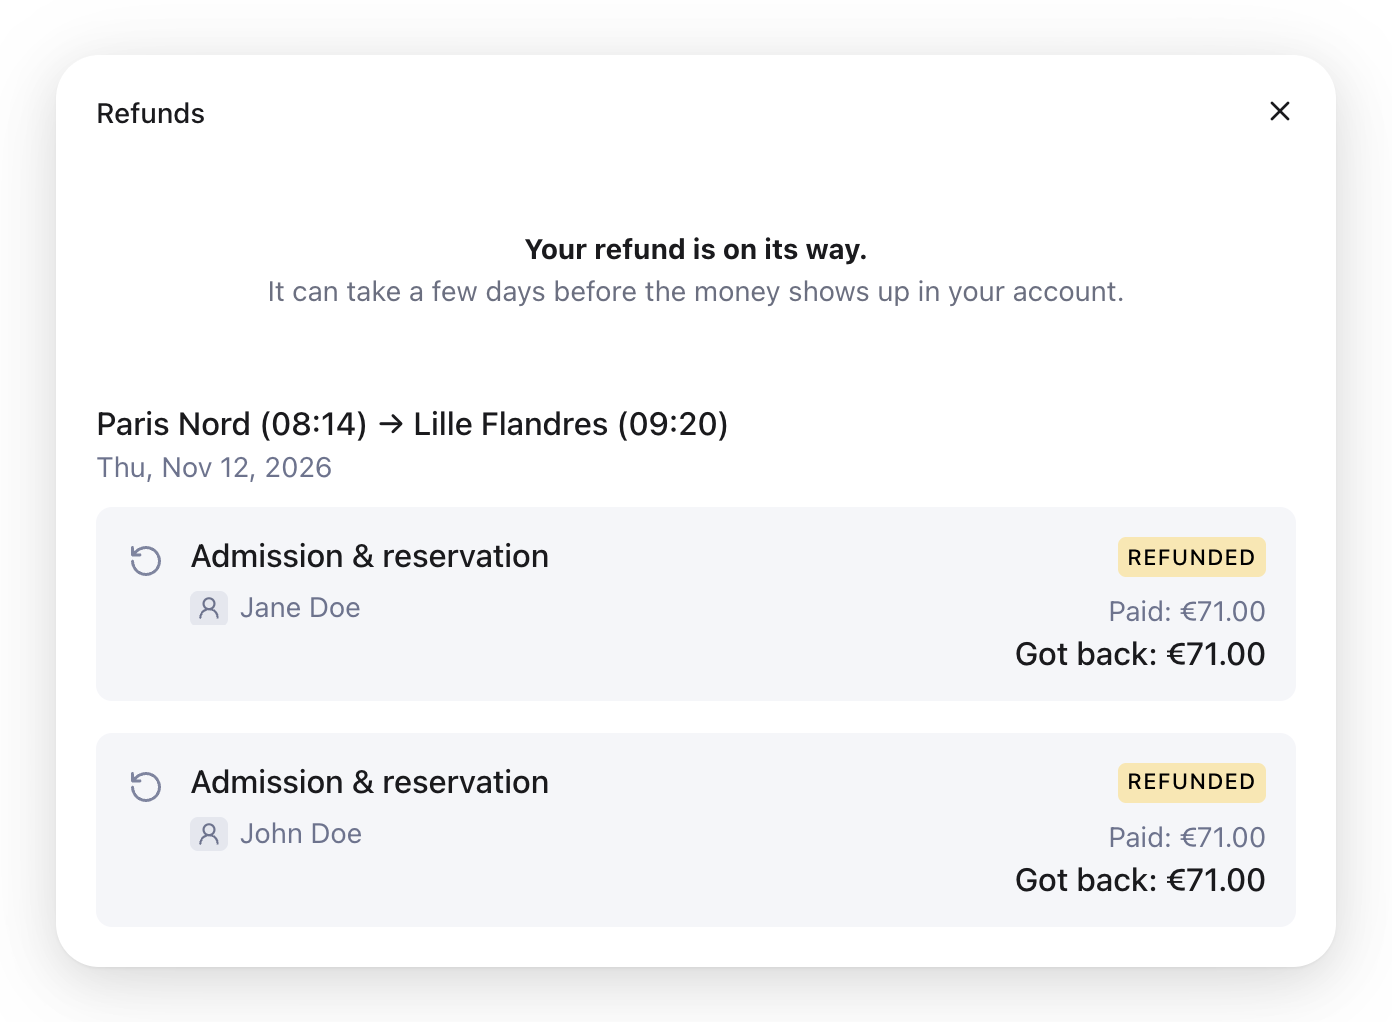The width and height of the screenshot is (1392, 1022).
Task: Click "Got back: €71.00" in John Doe's card
Action: 1140,880
